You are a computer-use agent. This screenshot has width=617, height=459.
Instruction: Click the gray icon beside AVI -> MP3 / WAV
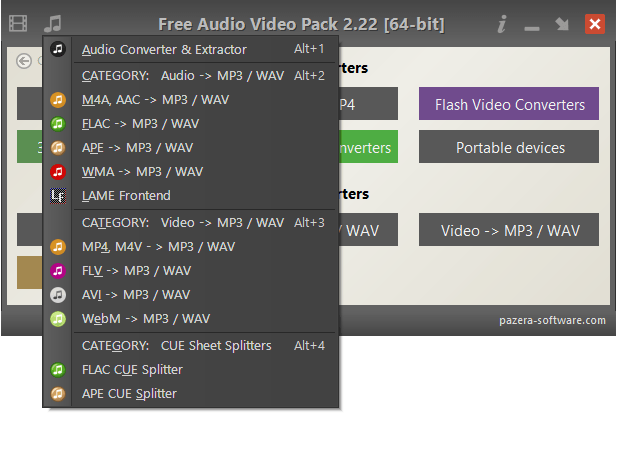pos(58,295)
